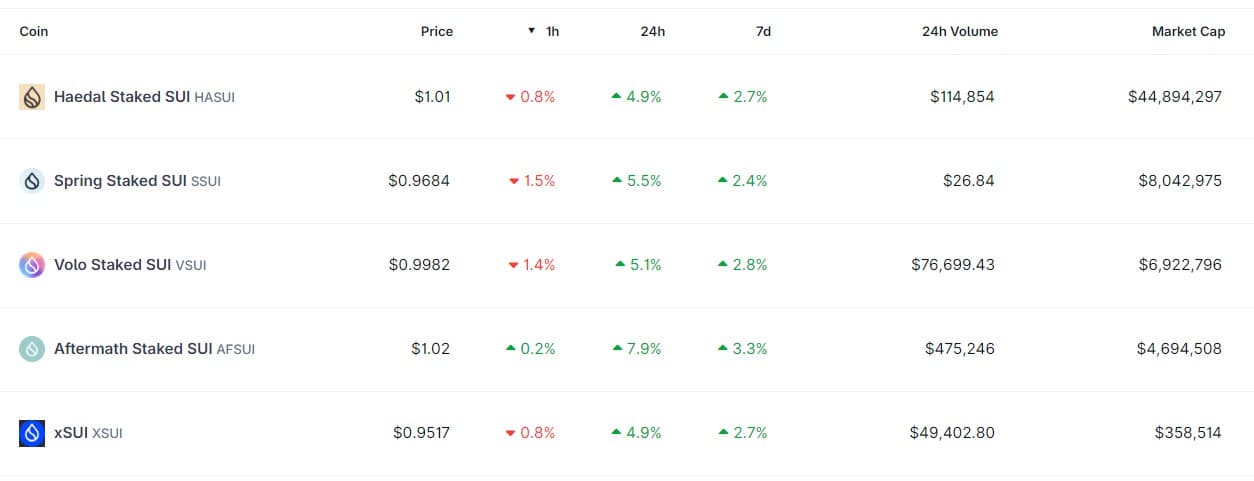Screen dimensions: 1254x481
Task: Sort by the 7d column header
Action: [763, 31]
